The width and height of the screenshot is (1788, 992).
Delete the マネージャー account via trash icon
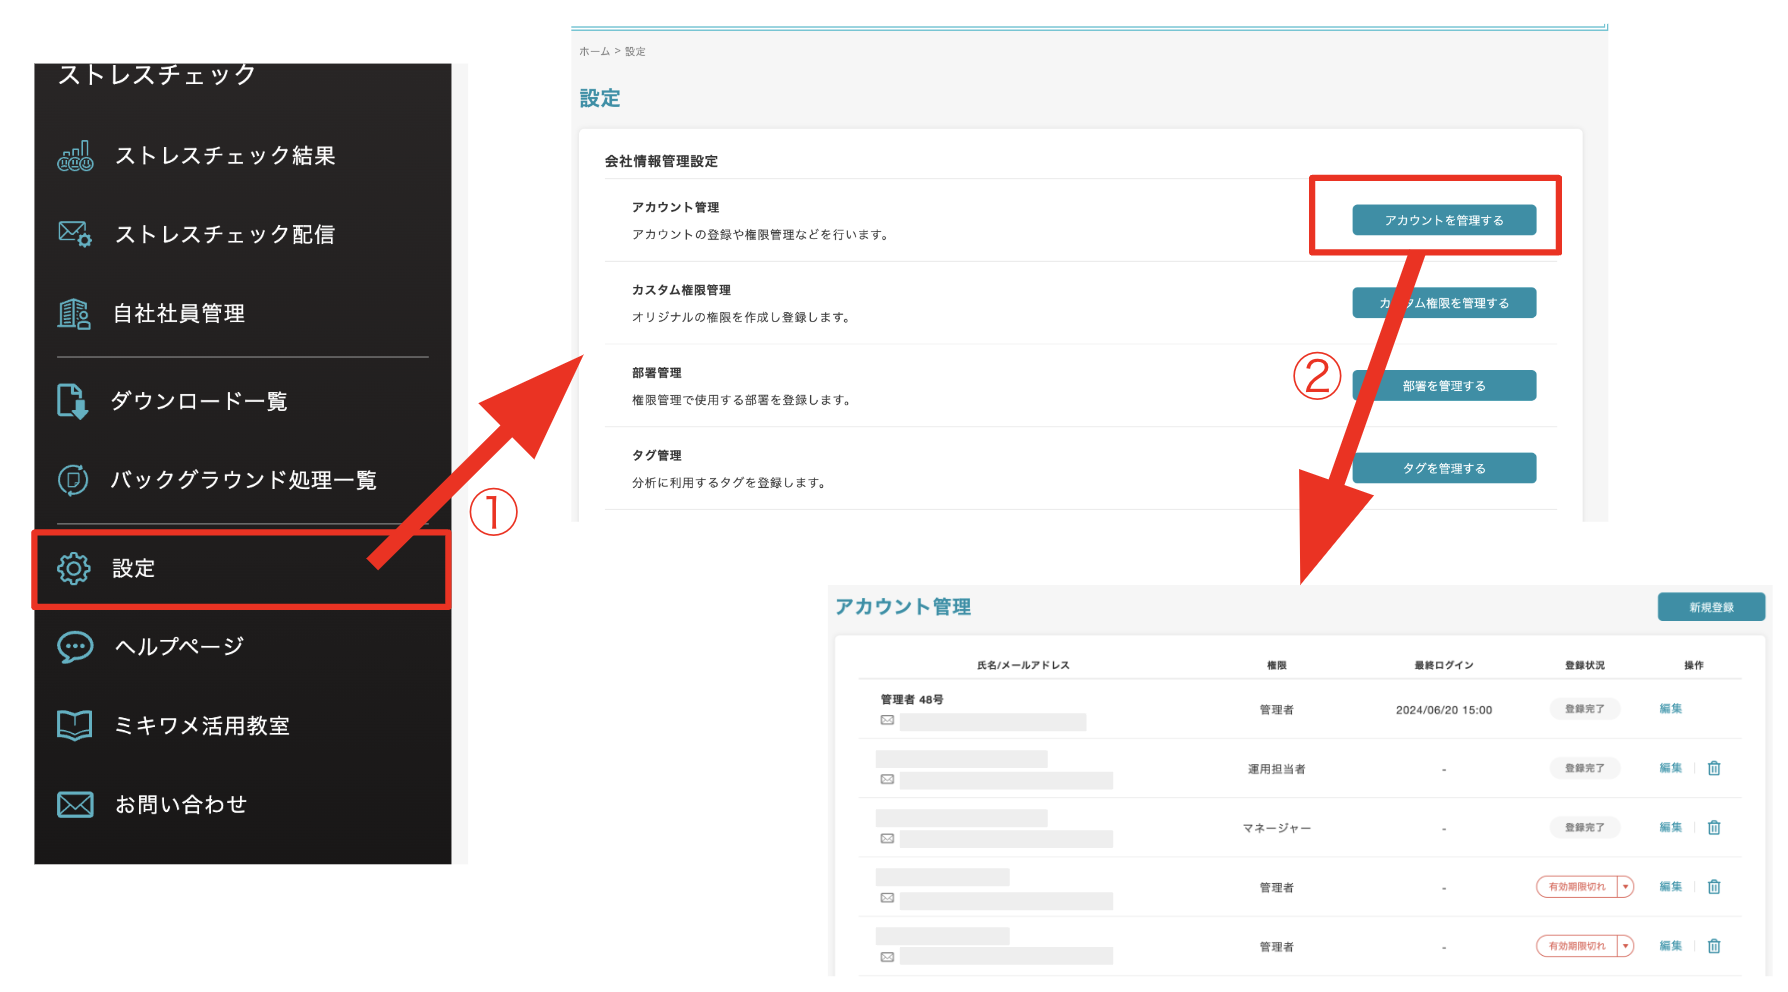pyautogui.click(x=1714, y=827)
